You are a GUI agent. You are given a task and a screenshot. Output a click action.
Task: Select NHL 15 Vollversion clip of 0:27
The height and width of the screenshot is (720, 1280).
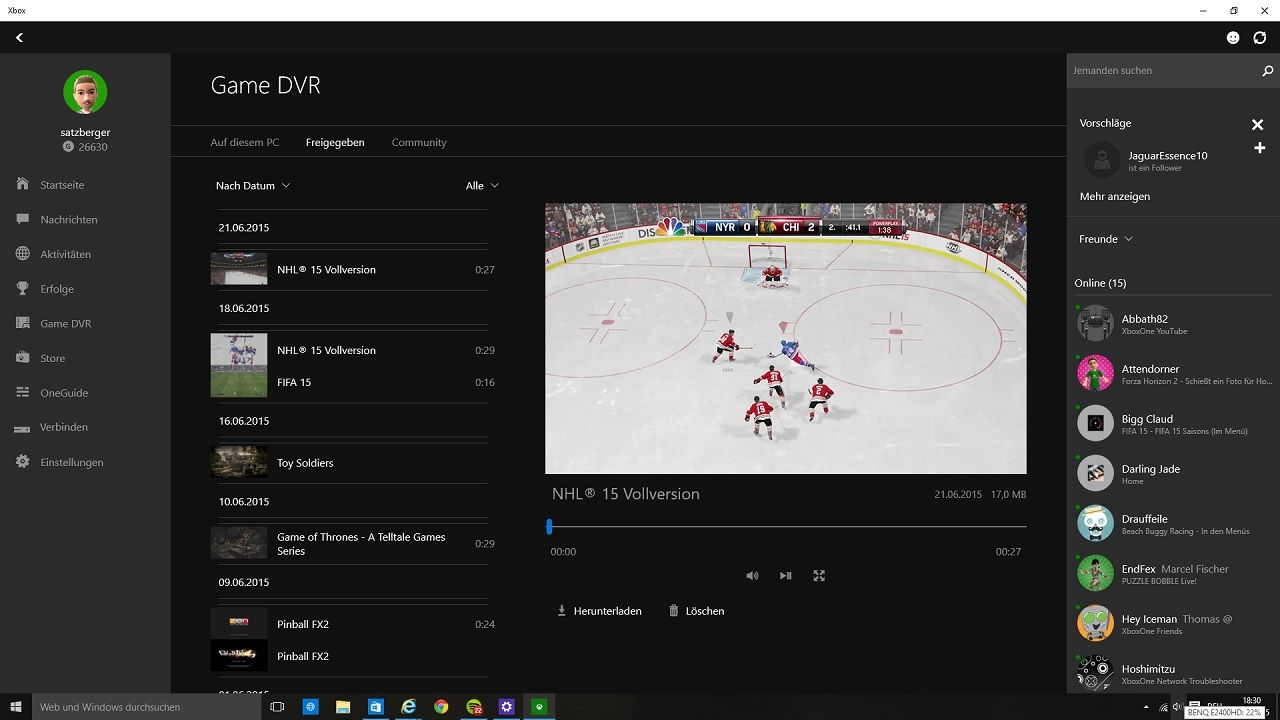pos(353,269)
